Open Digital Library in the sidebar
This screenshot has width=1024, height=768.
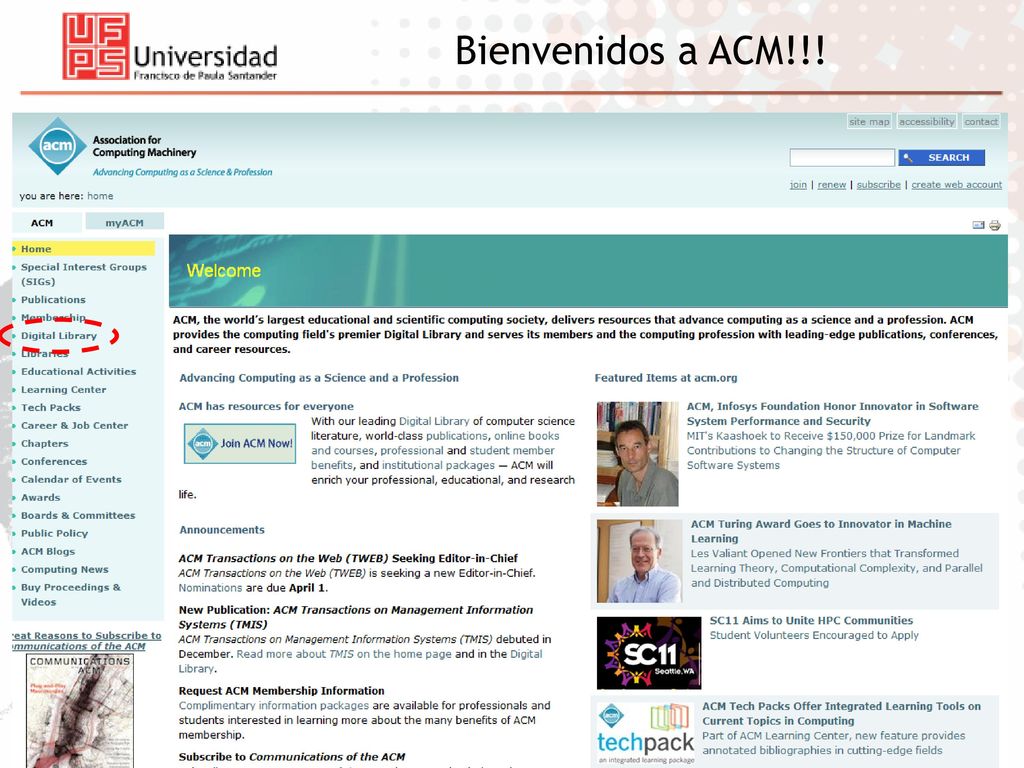(59, 336)
